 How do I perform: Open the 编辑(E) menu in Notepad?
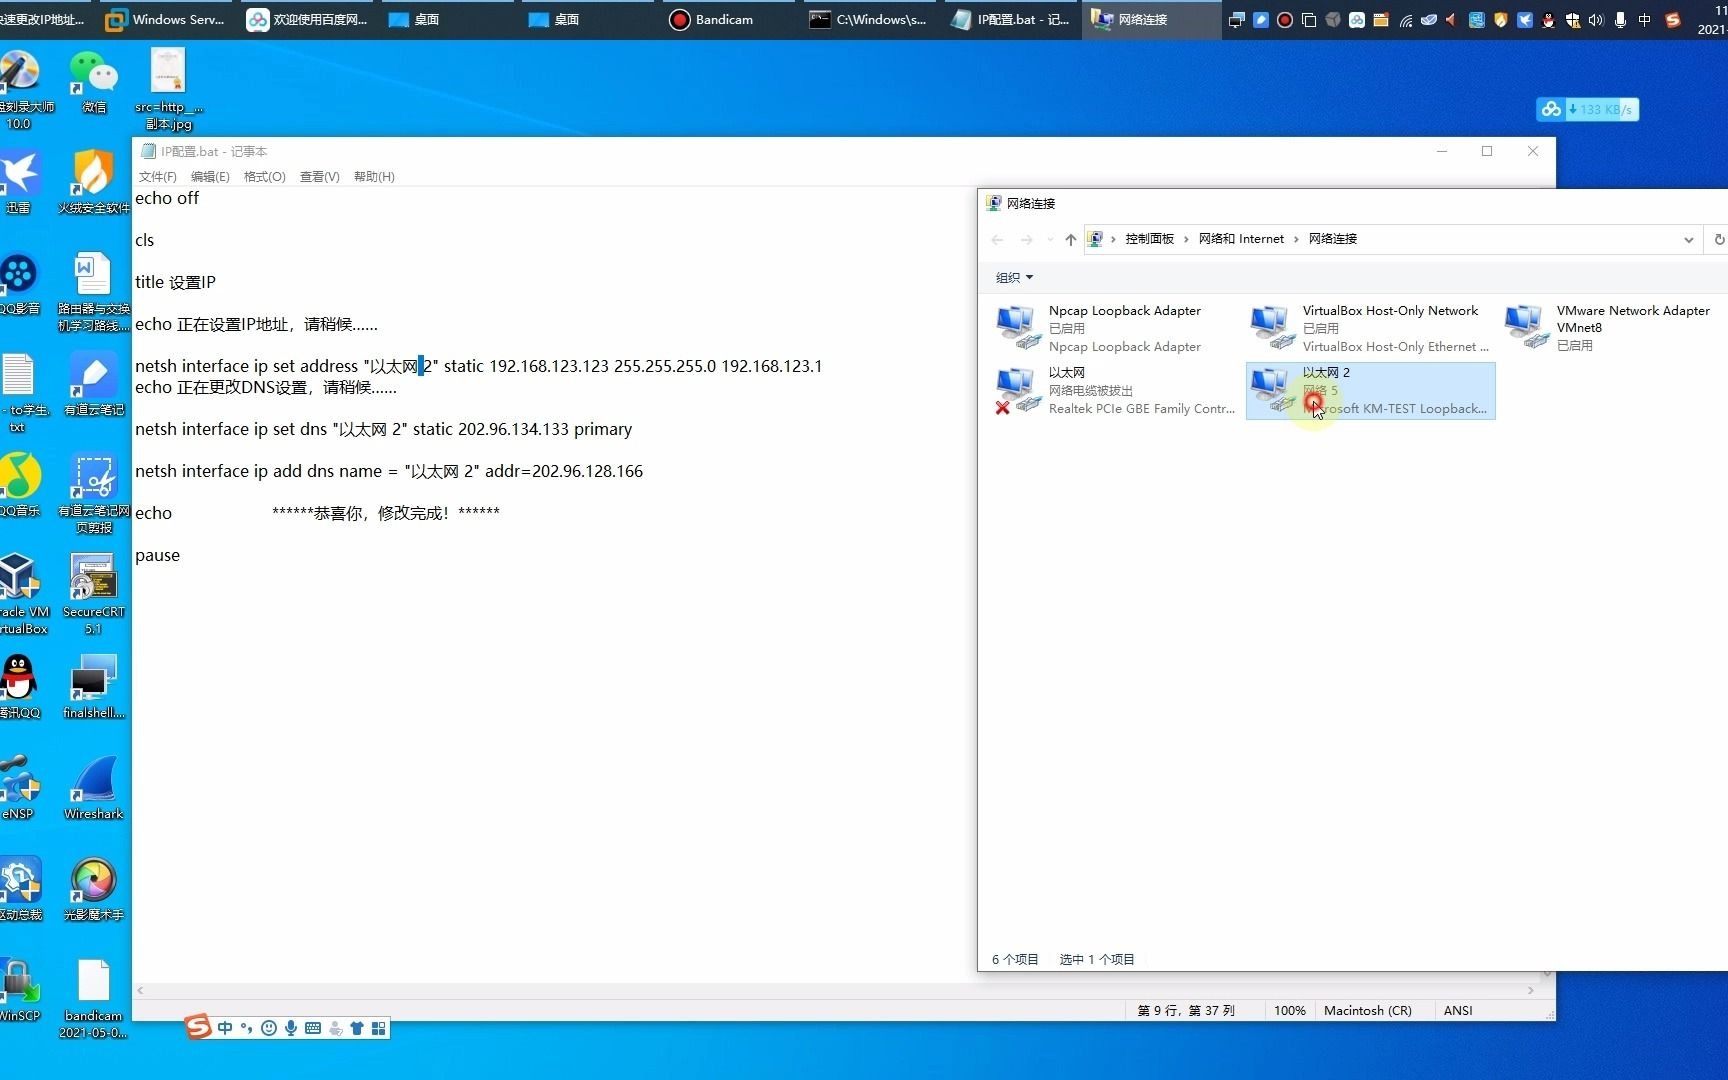[x=210, y=177]
